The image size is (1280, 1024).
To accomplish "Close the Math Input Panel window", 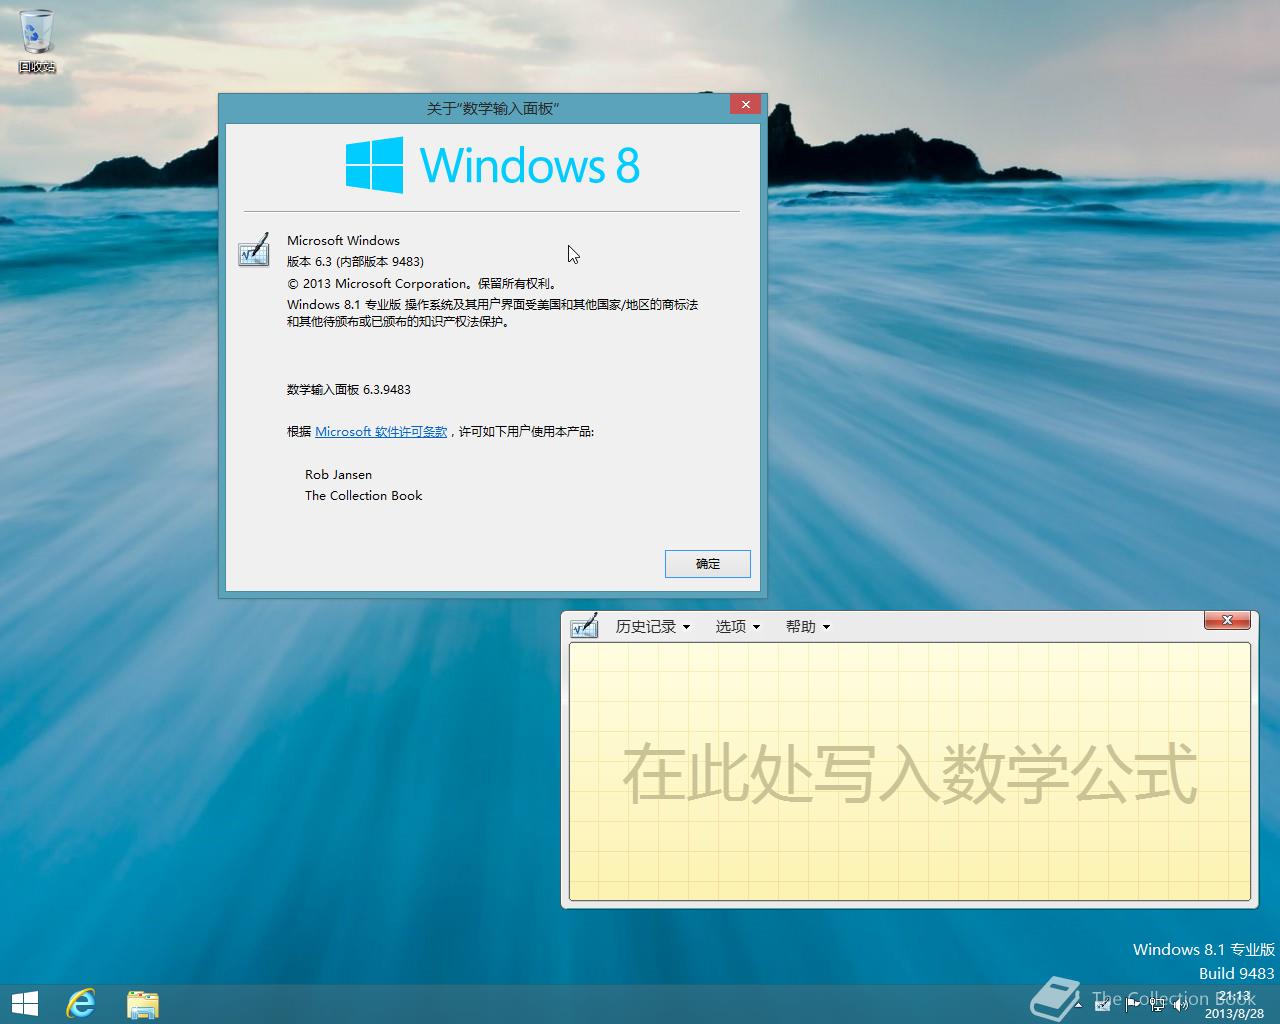I will click(1227, 620).
